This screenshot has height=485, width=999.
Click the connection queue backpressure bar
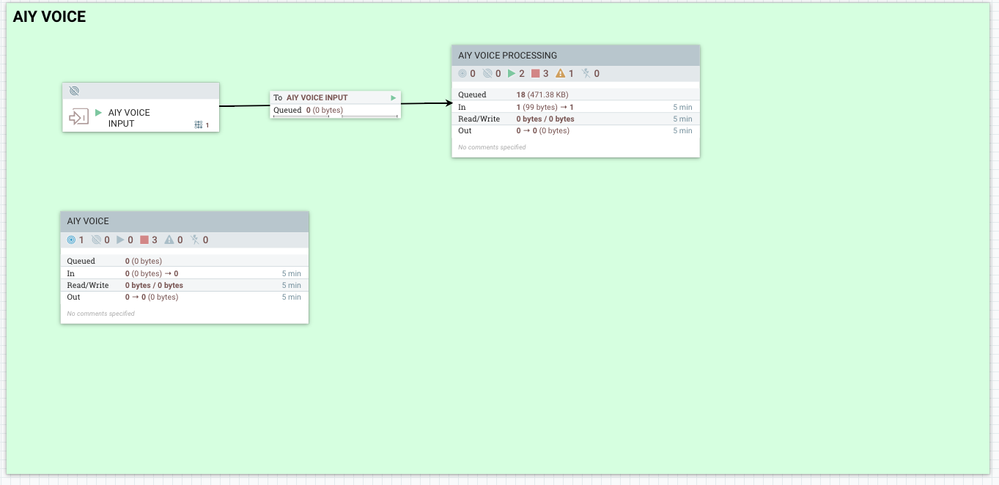[336, 117]
